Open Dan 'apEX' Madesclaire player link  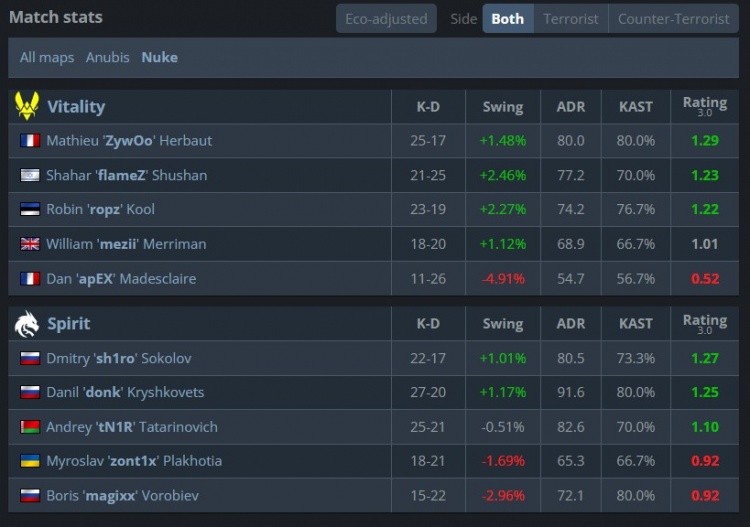pyautogui.click(x=121, y=278)
